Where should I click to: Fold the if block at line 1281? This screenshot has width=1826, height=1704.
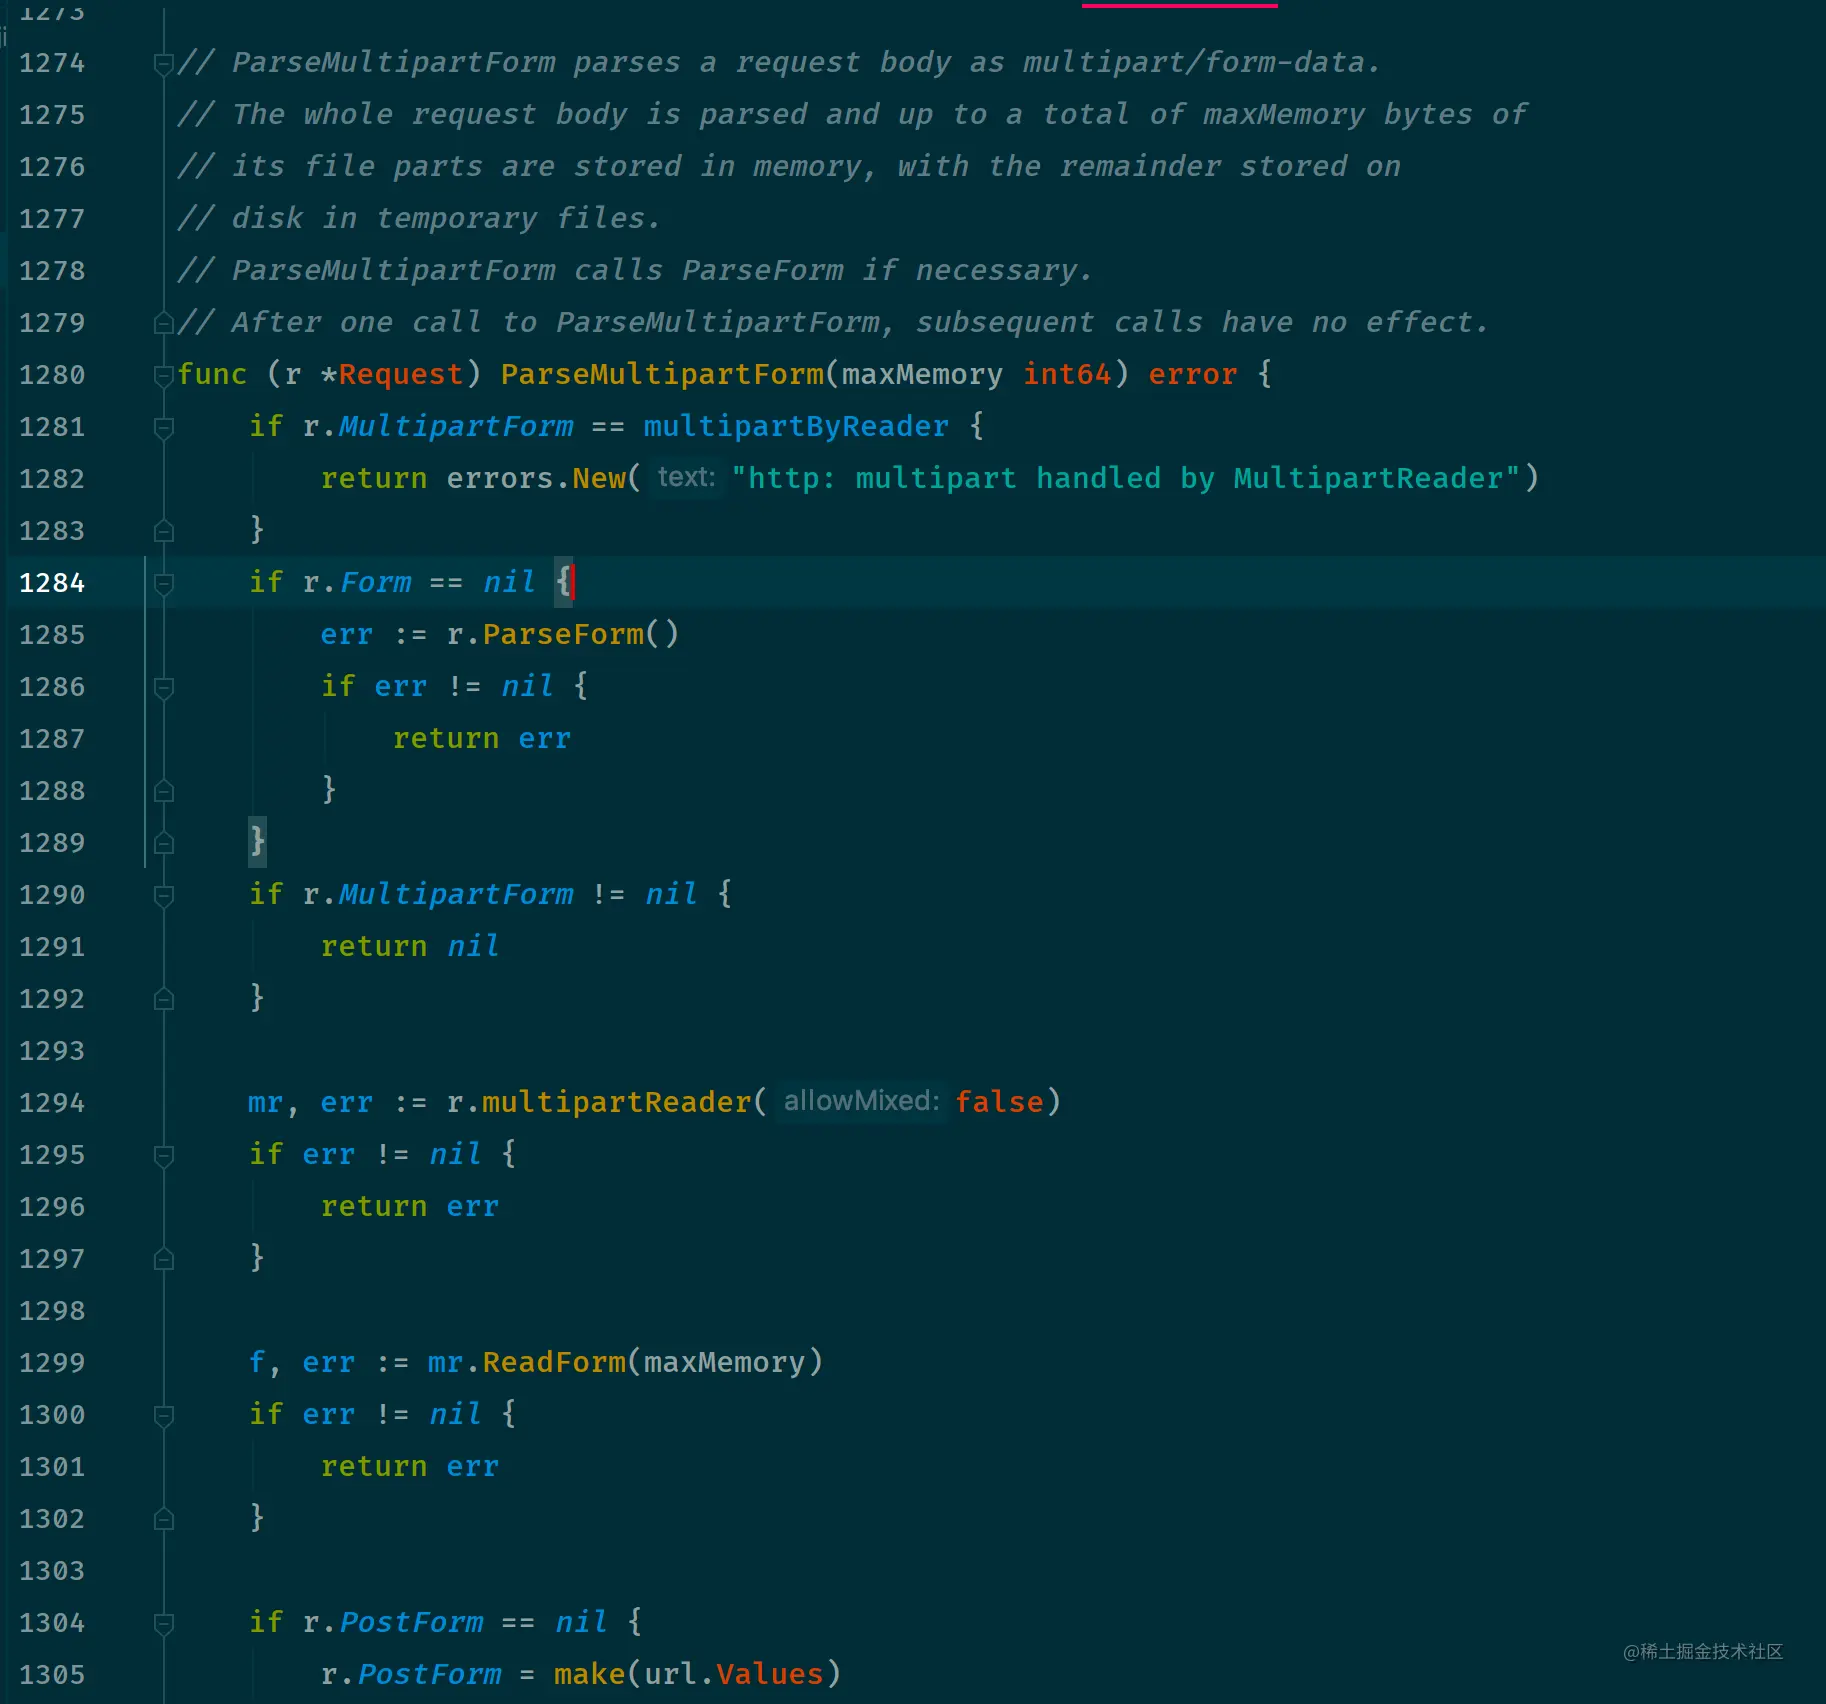tap(164, 428)
